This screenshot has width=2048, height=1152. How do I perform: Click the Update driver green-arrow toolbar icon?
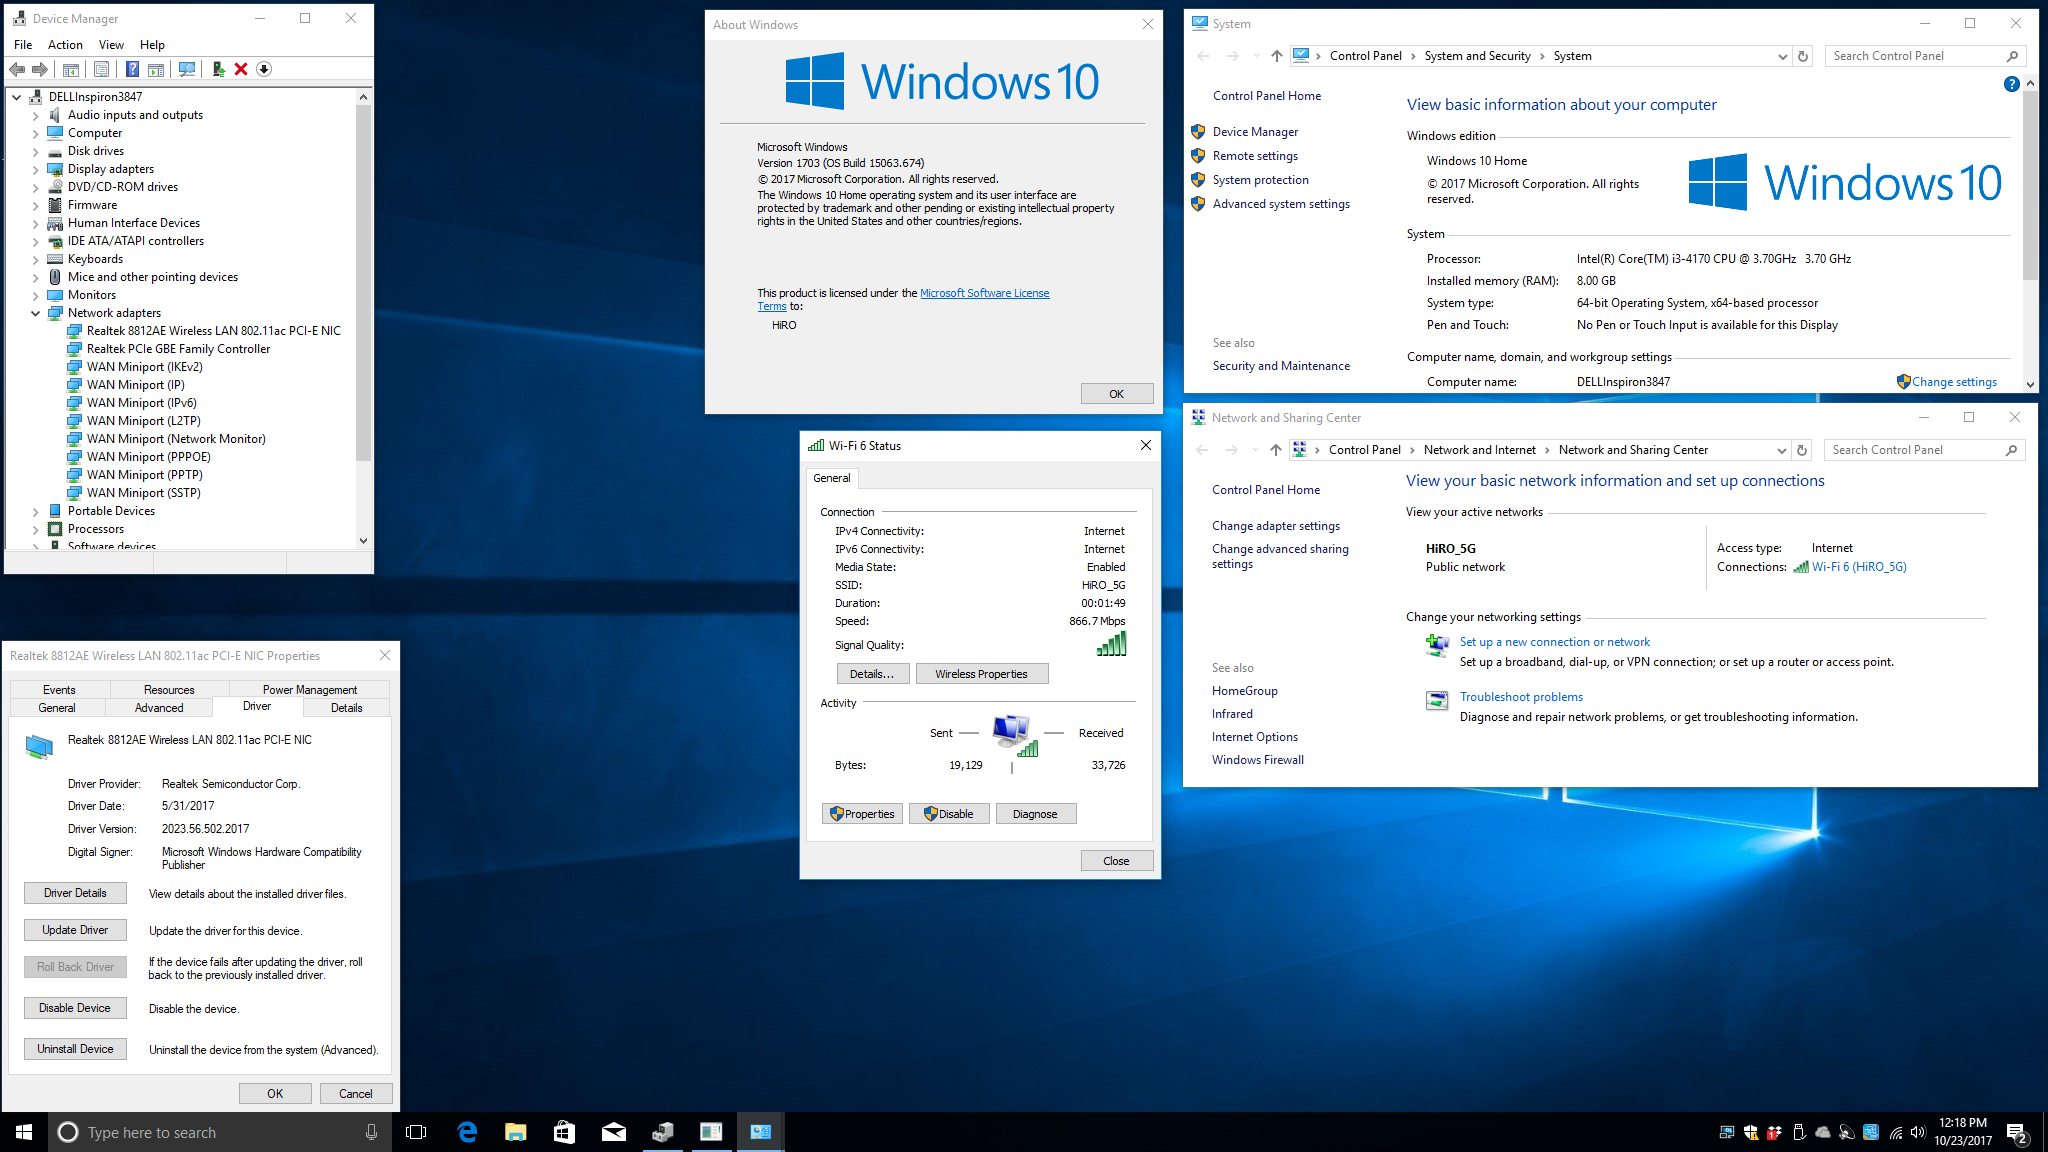218,69
